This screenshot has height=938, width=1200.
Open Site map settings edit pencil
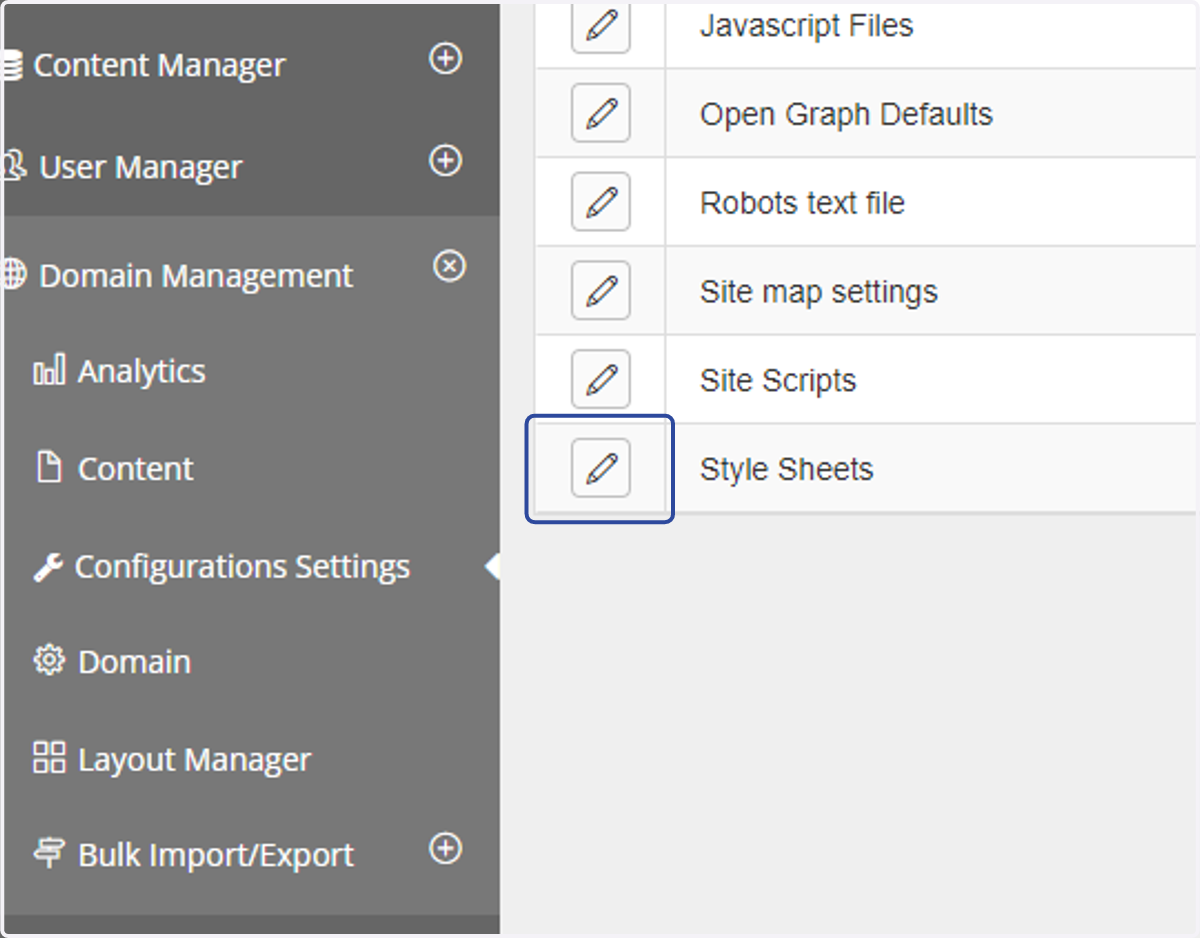coord(601,291)
